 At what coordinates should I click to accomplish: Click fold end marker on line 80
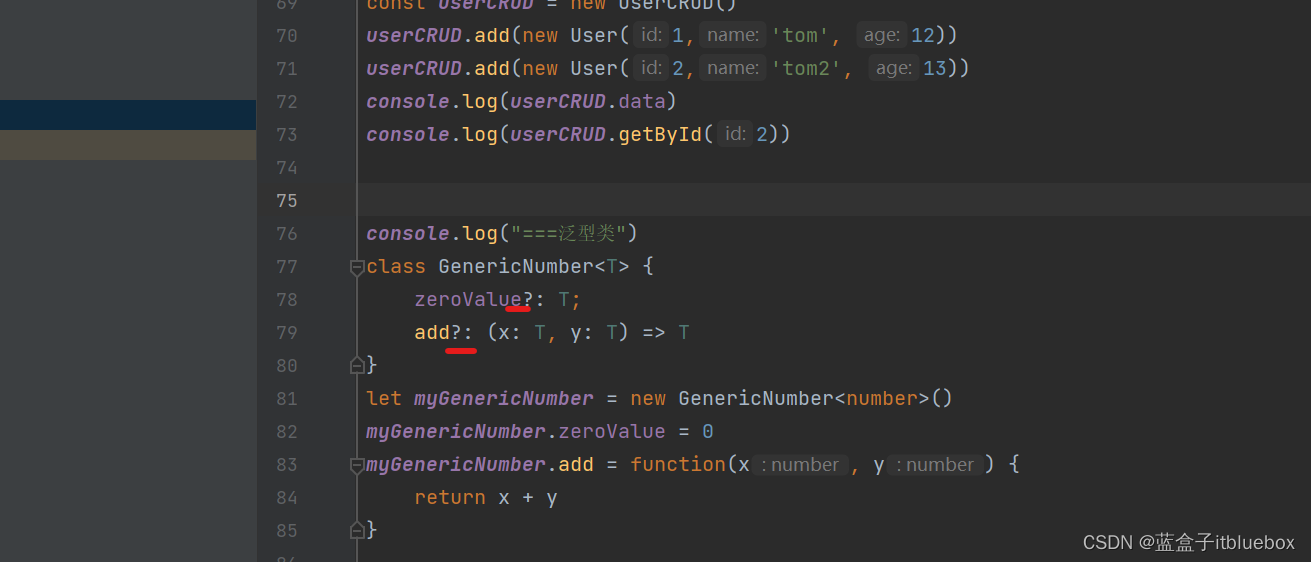(x=356, y=365)
